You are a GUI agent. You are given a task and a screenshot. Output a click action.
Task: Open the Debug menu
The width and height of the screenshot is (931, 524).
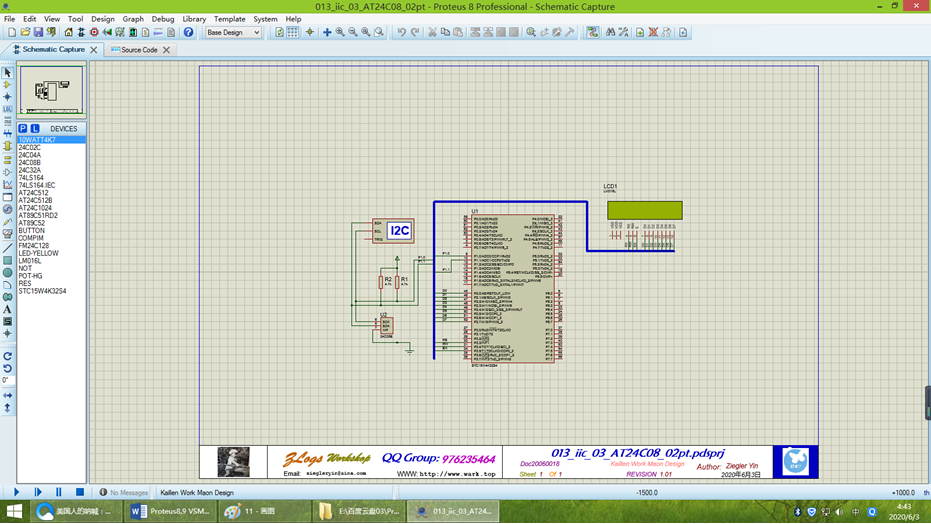pyautogui.click(x=163, y=19)
